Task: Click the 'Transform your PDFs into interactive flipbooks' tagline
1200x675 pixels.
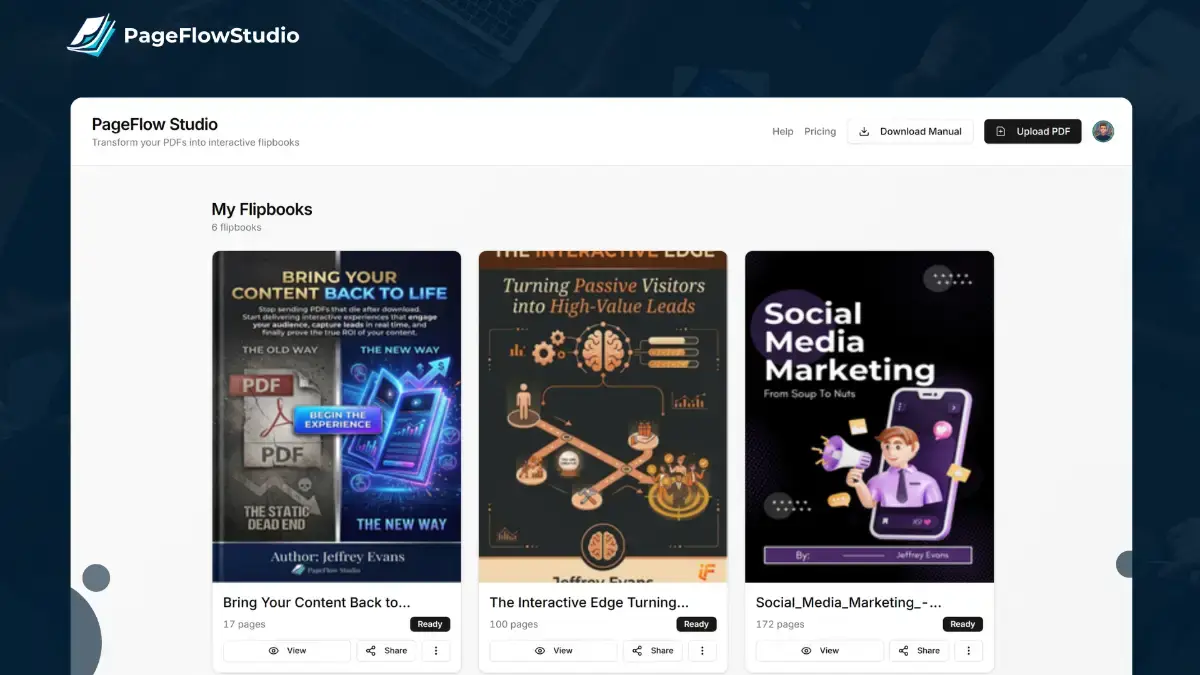Action: point(196,143)
